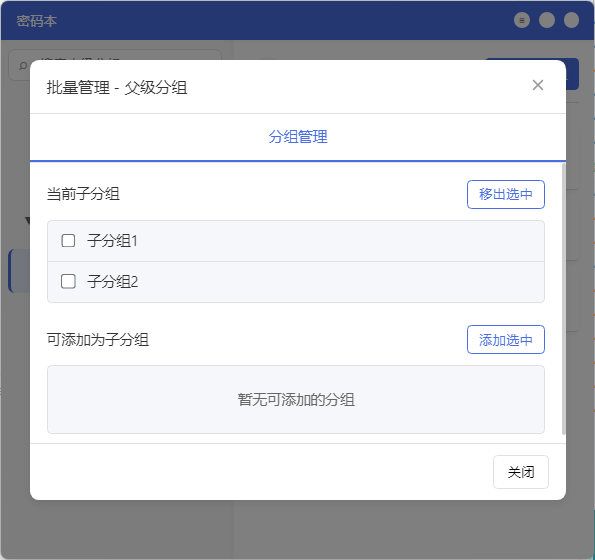The width and height of the screenshot is (595, 560).
Task: Check the 子分组2 checkbox
Action: tap(68, 282)
